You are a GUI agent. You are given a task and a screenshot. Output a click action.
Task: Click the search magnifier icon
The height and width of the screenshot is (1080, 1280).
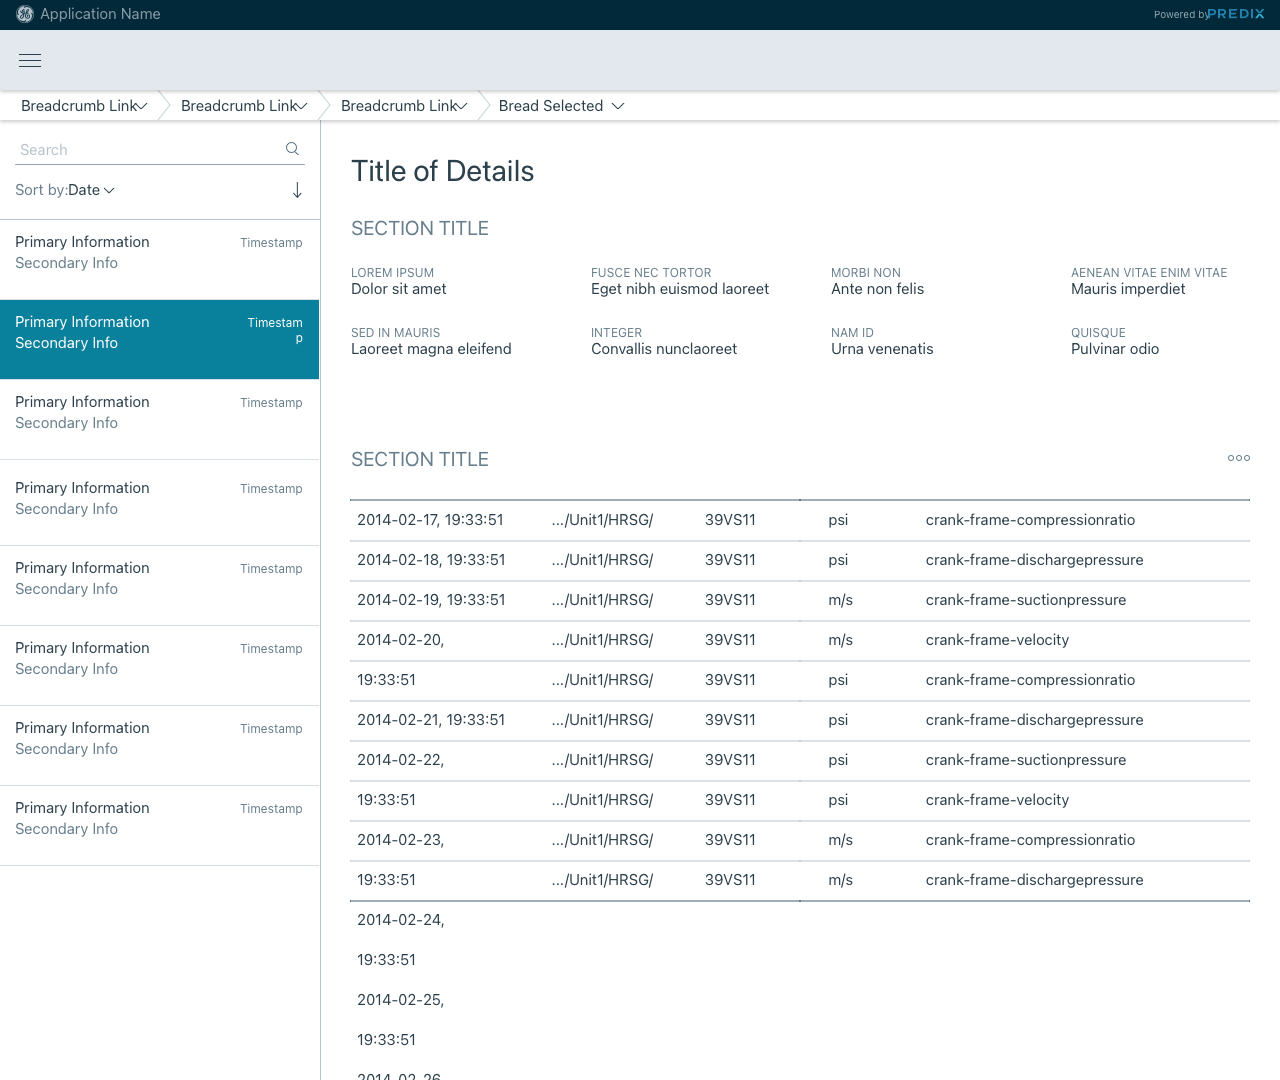[292, 149]
